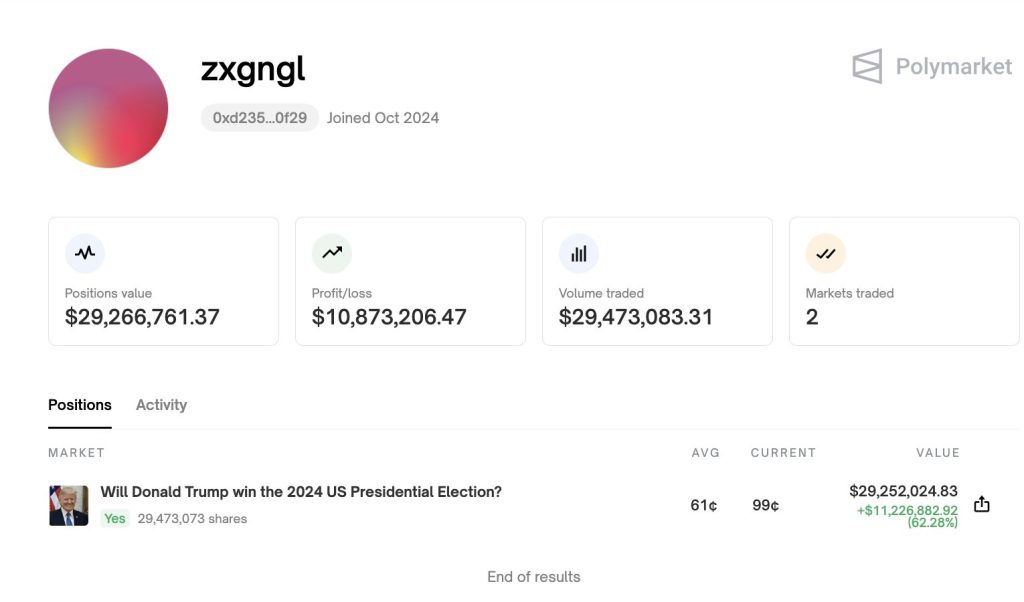Screen dimensions: 1024x602
Task: Click the username zxgngl
Action: tap(253, 68)
